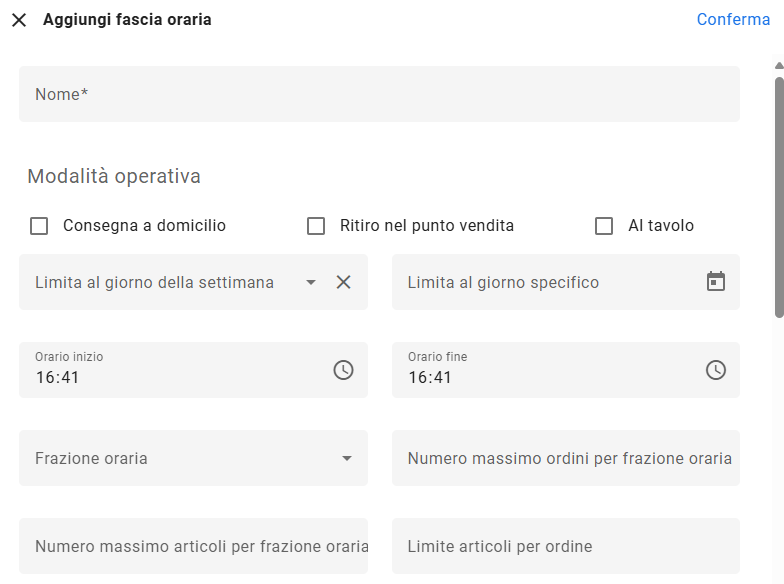Screen dimensions: 784x584
Task: Enable Ritiro nel punto vendita checkbox
Action: pos(316,226)
